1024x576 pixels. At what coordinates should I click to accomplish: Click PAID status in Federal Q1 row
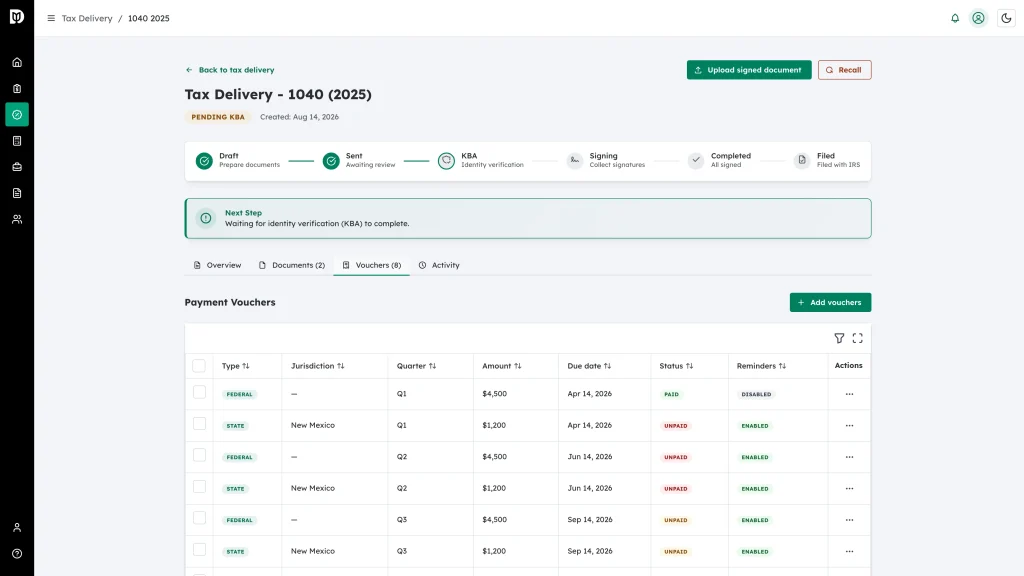[671, 394]
